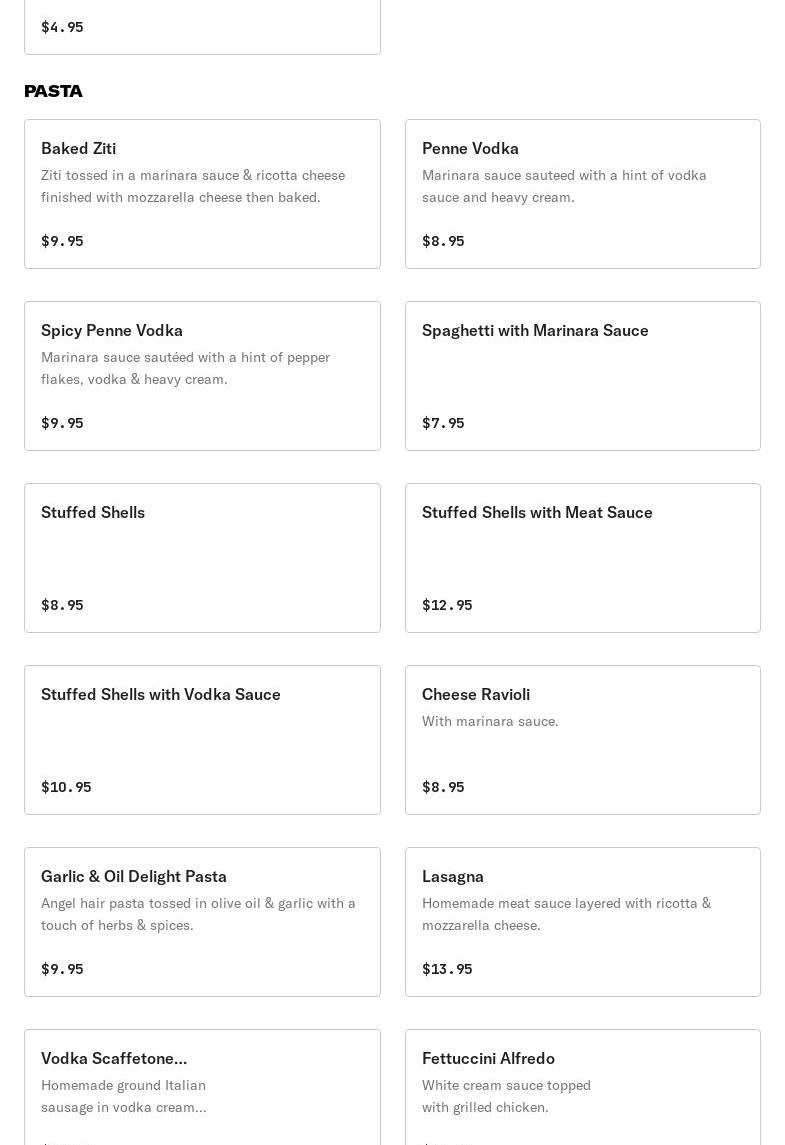The height and width of the screenshot is (1145, 785).
Task: Click the Penne Vodka description text
Action: click(564, 186)
